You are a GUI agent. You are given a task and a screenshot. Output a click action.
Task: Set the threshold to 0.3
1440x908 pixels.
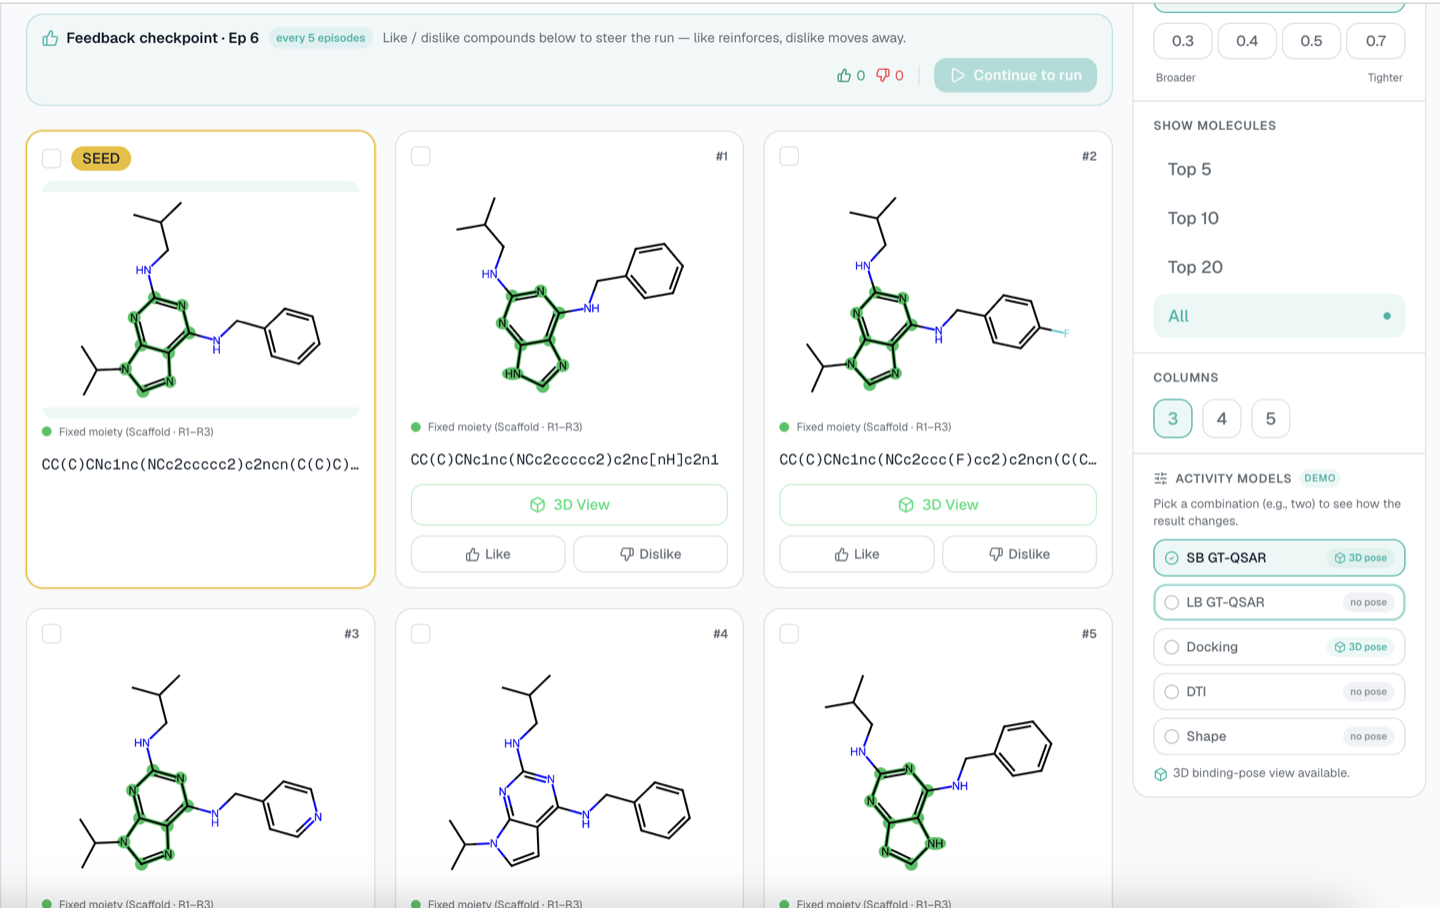(1183, 41)
